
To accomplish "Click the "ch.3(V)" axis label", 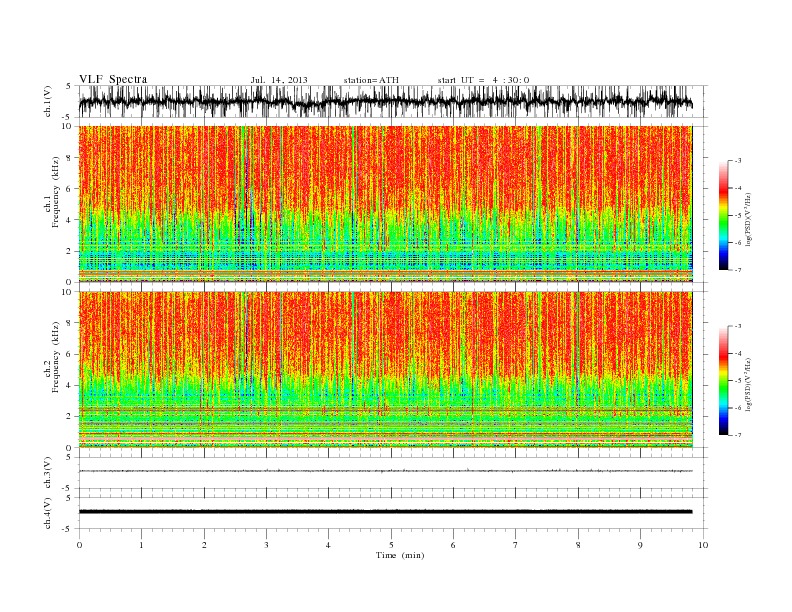I will click(x=48, y=473).
